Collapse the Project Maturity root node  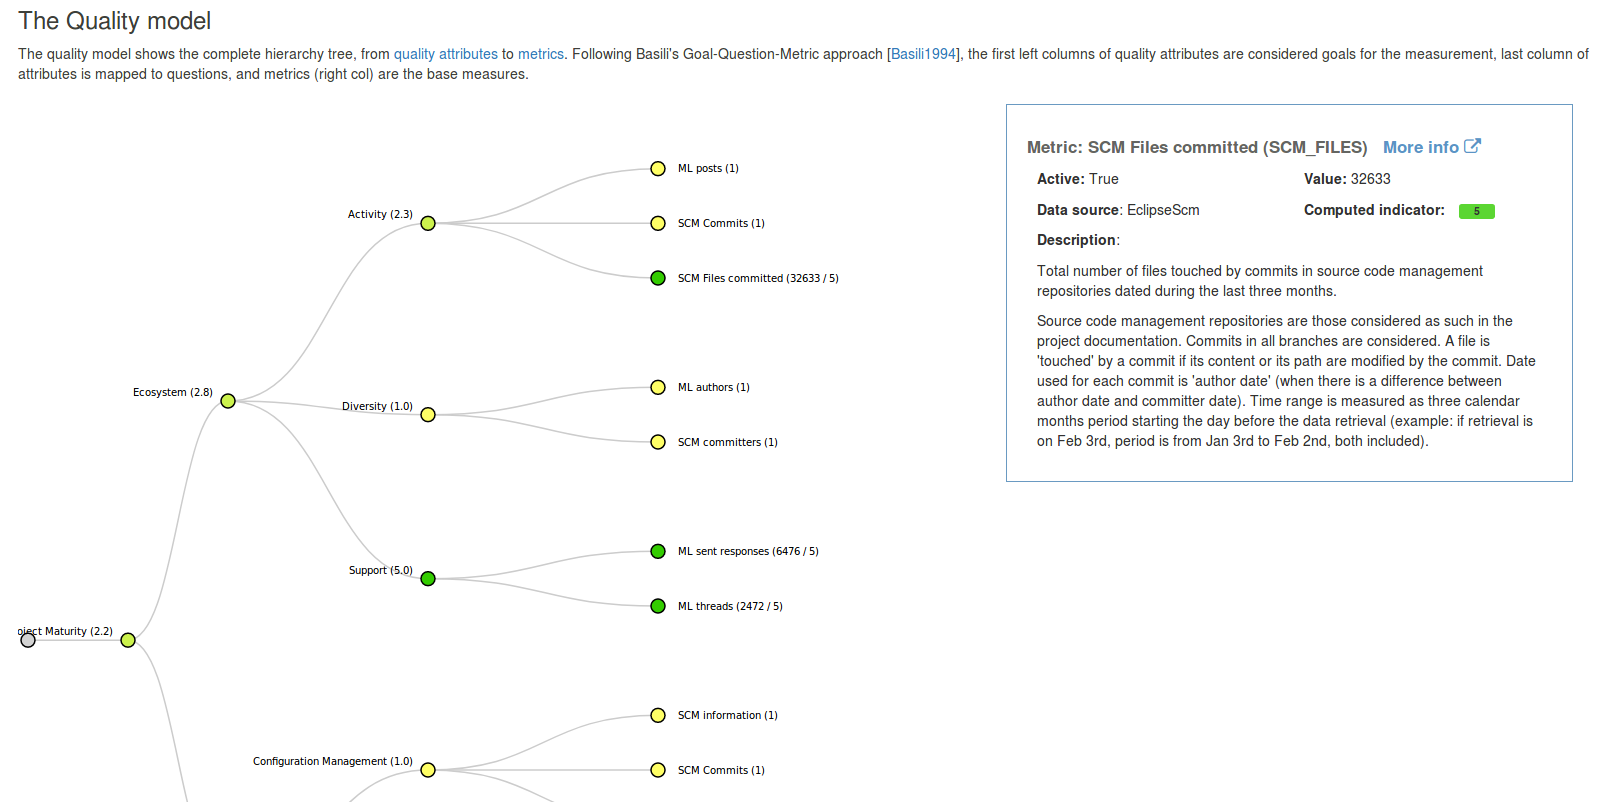coord(128,640)
